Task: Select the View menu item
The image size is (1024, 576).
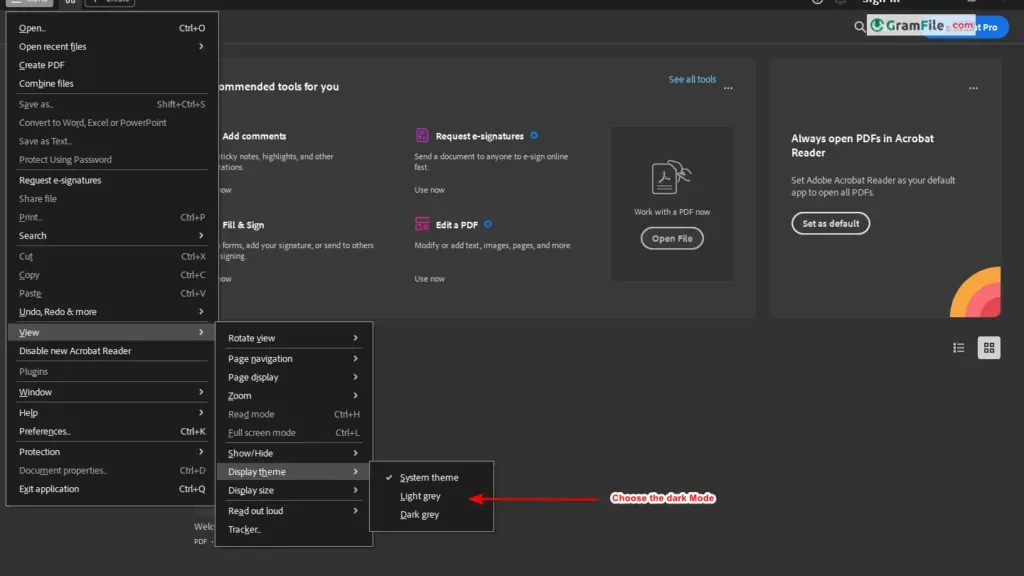Action: click(111, 332)
